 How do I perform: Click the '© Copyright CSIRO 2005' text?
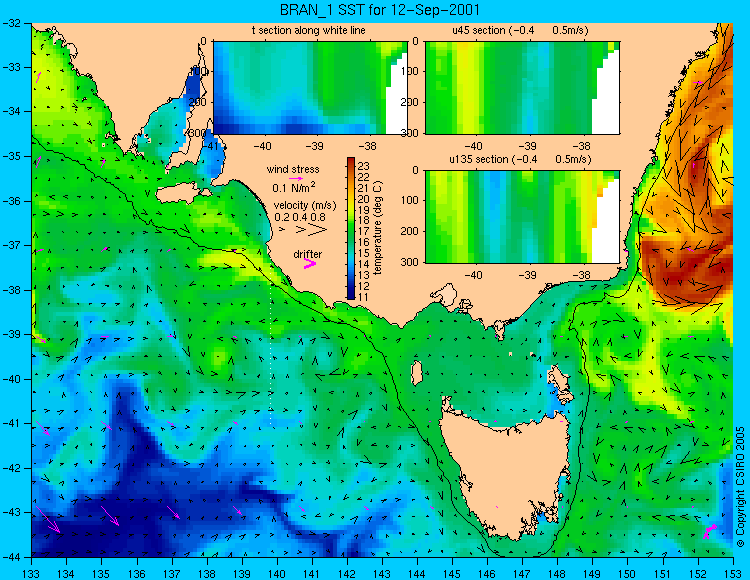[x=740, y=487]
